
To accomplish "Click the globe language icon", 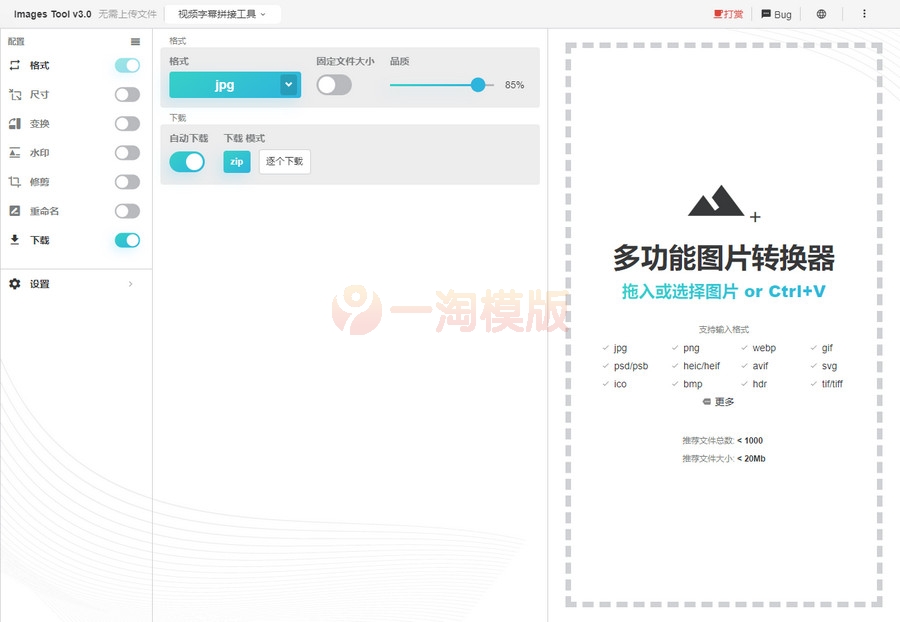I will pyautogui.click(x=821, y=14).
